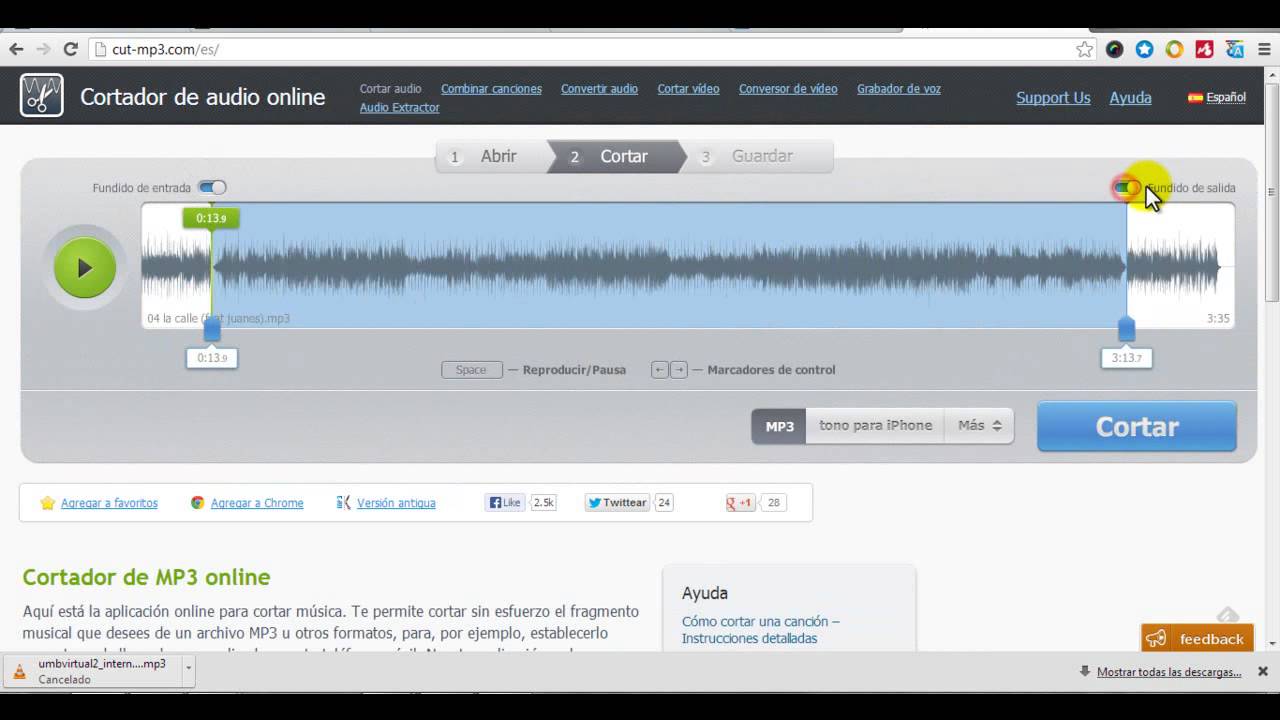Click the page scrollbar up arrow
Viewport: 1280px width, 720px height.
click(1272, 73)
